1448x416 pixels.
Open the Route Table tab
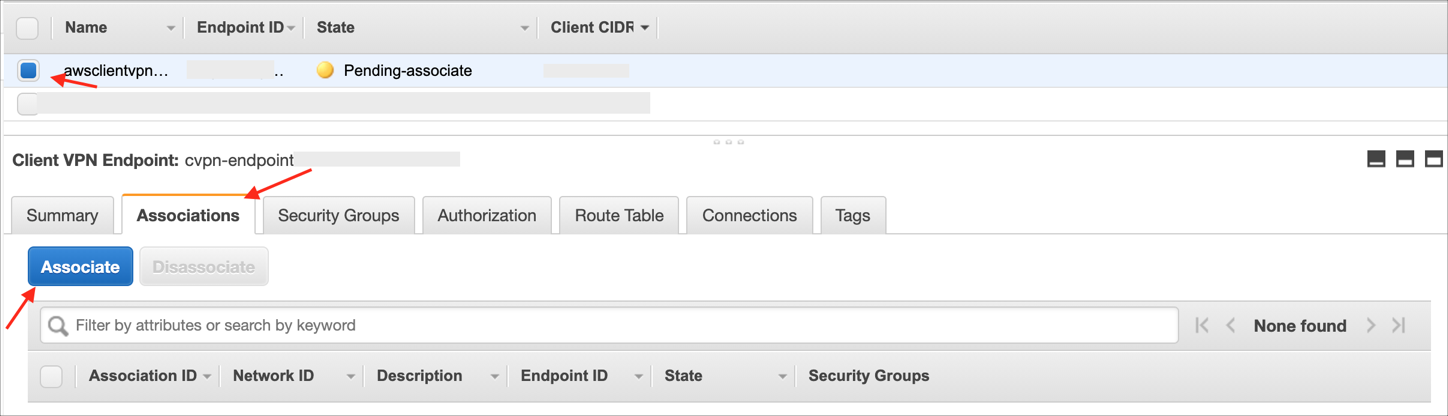(619, 216)
